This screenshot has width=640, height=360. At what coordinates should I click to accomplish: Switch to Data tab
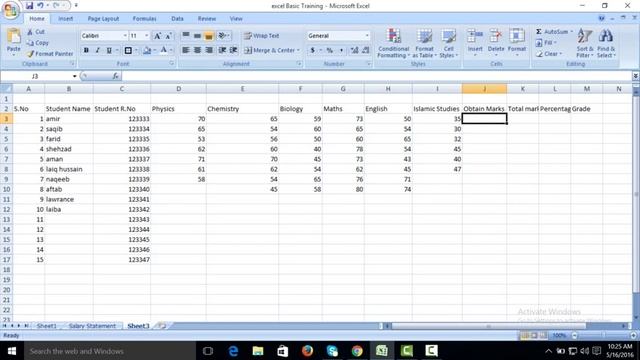pos(177,19)
